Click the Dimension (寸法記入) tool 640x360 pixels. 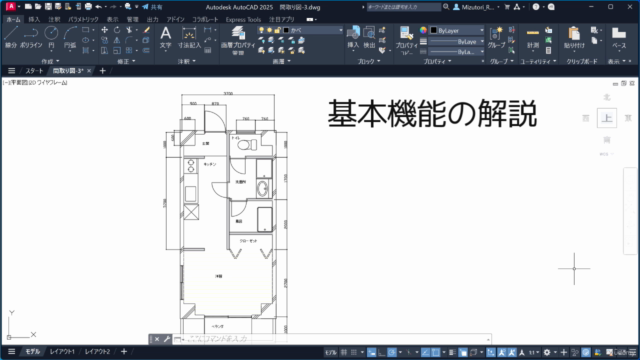[189, 38]
